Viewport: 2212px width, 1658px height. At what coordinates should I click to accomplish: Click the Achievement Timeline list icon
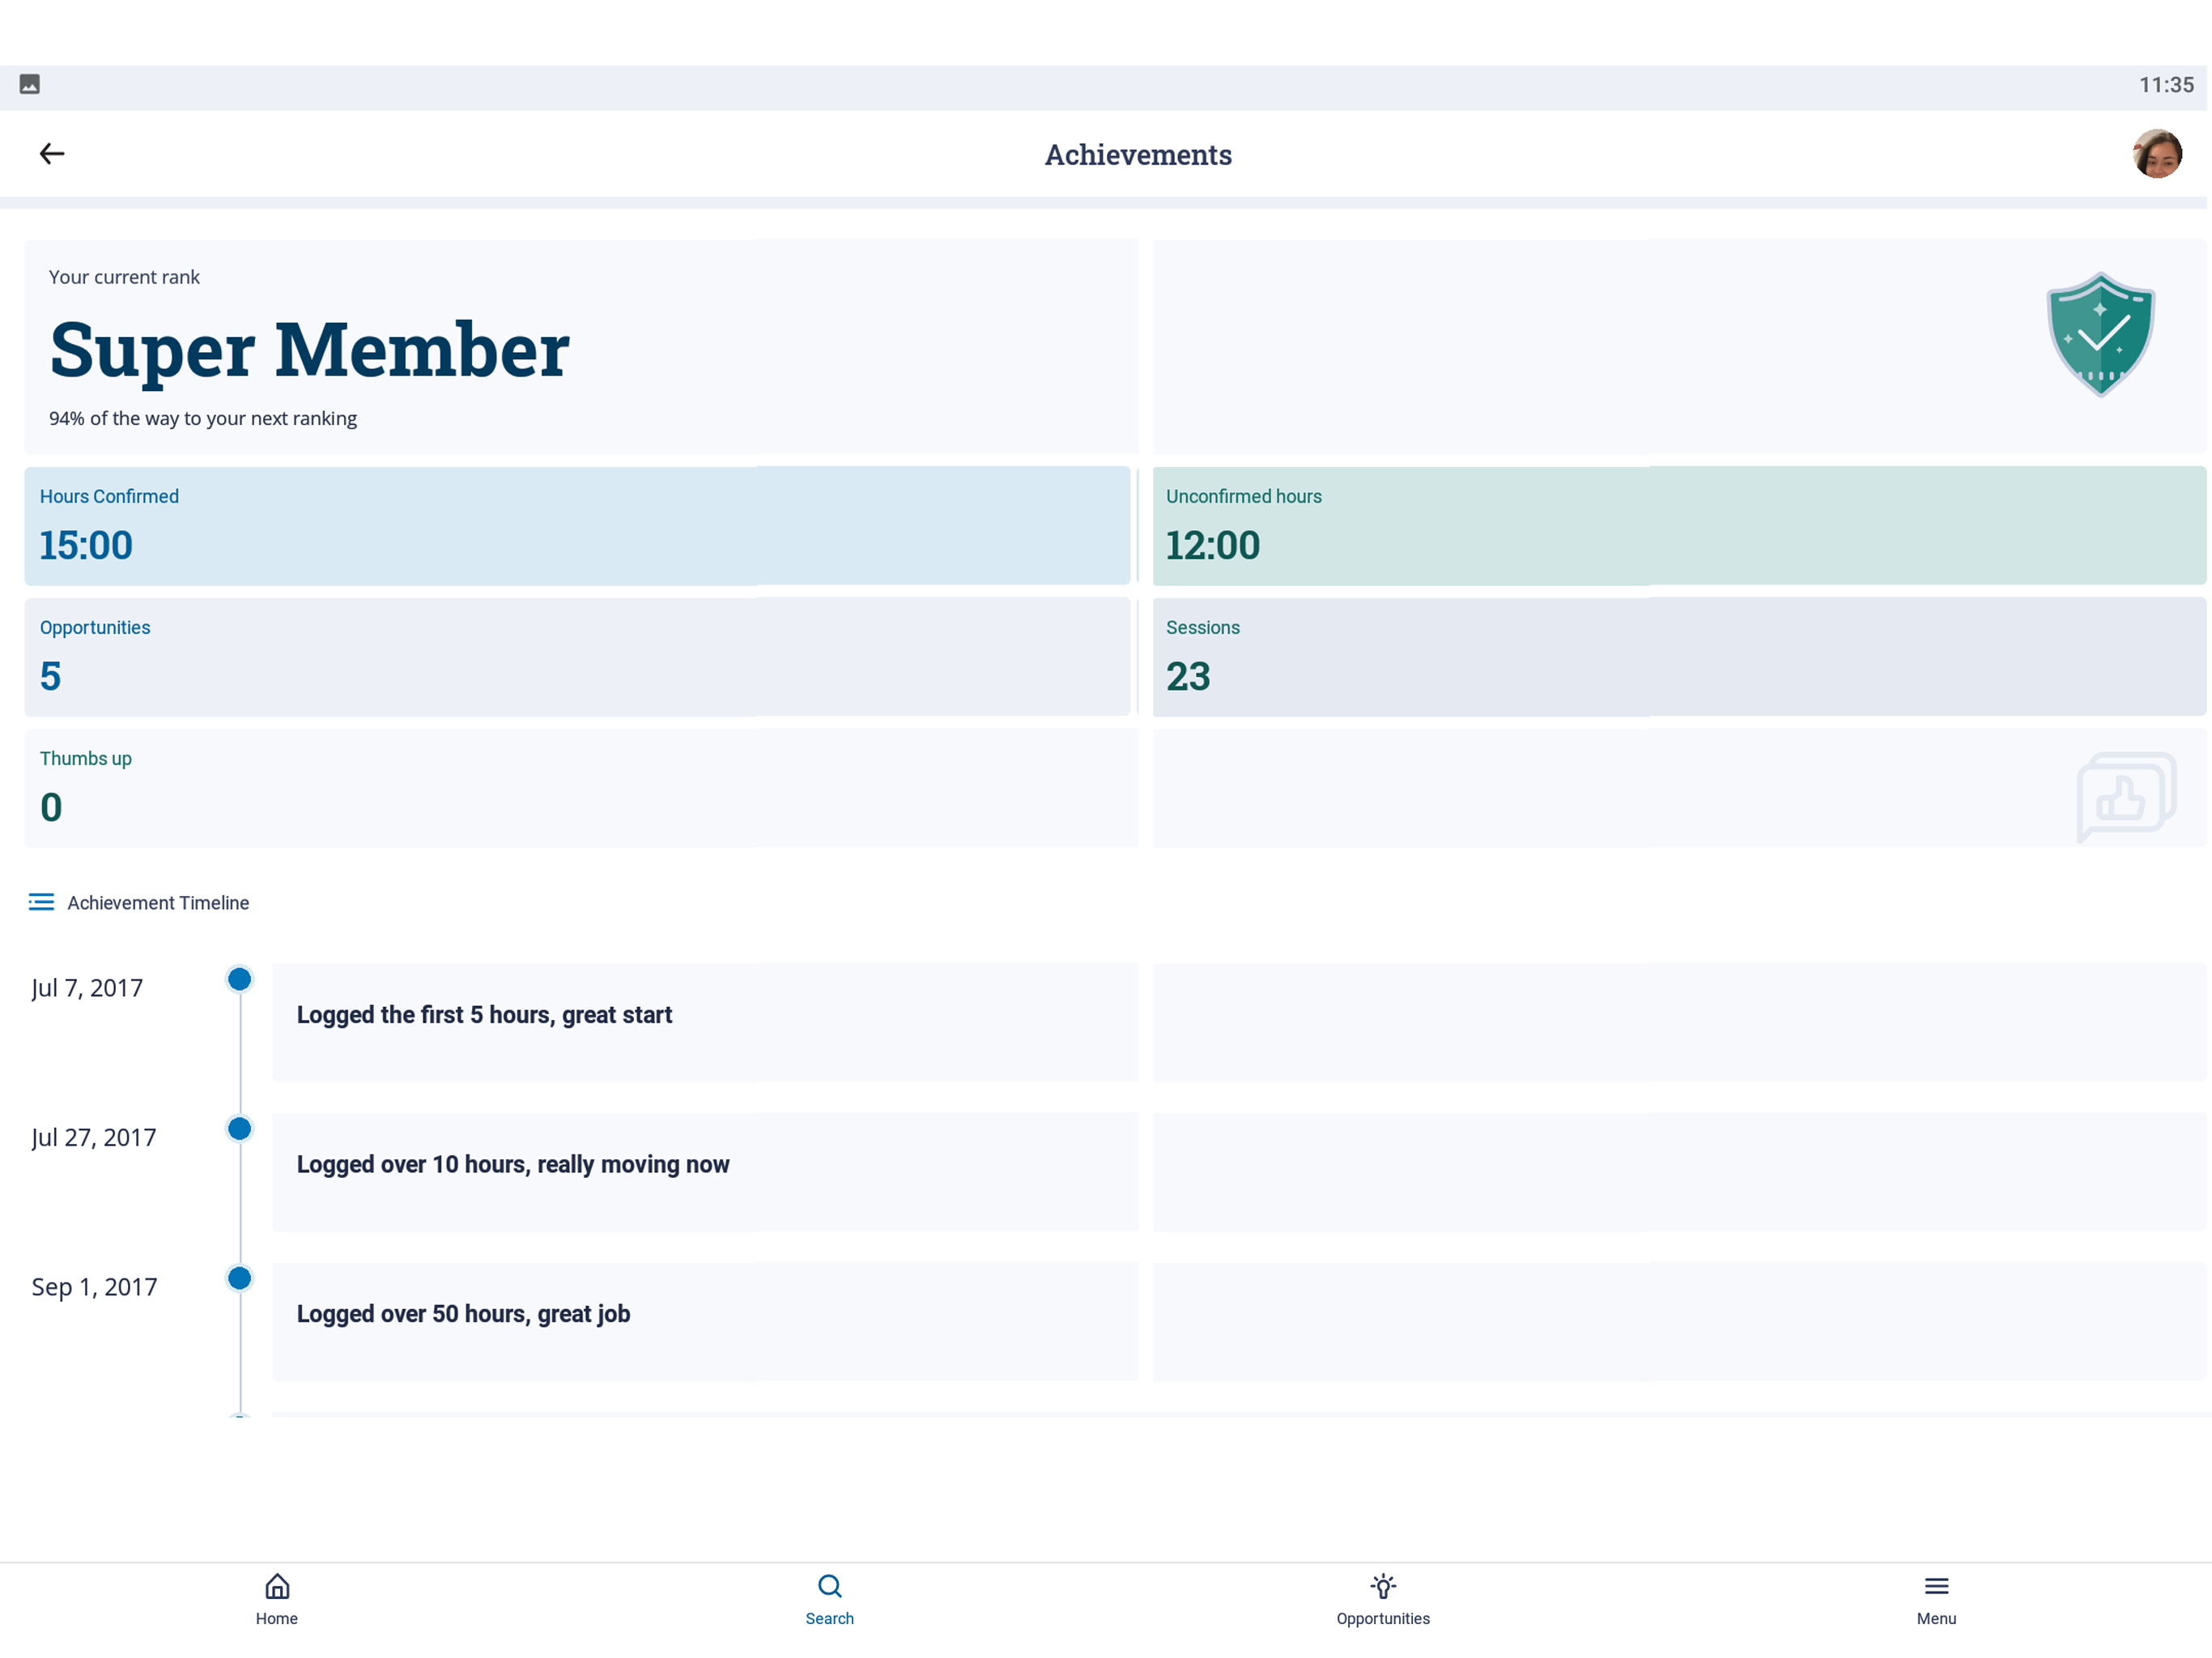point(41,902)
